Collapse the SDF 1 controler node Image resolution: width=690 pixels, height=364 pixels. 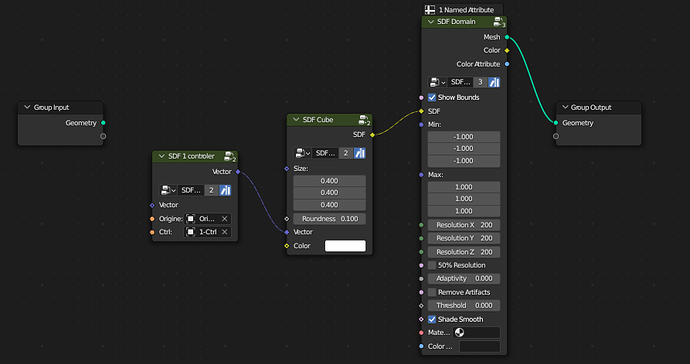tap(161, 156)
